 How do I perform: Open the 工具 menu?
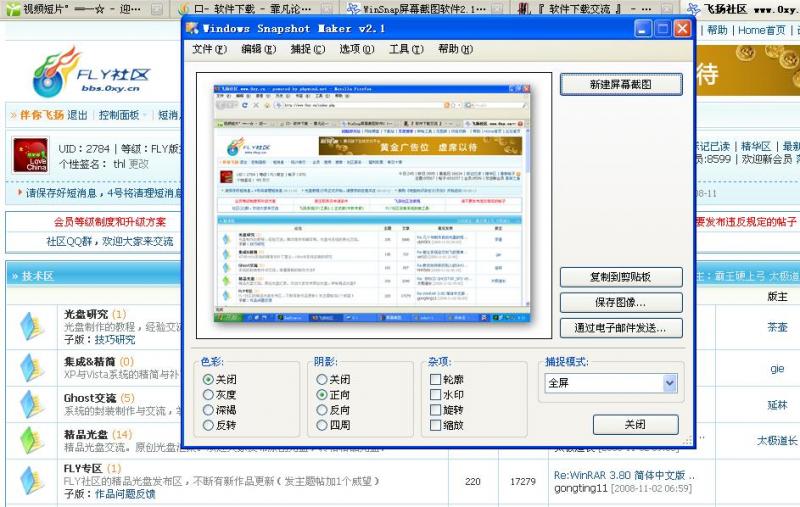[x=406, y=49]
